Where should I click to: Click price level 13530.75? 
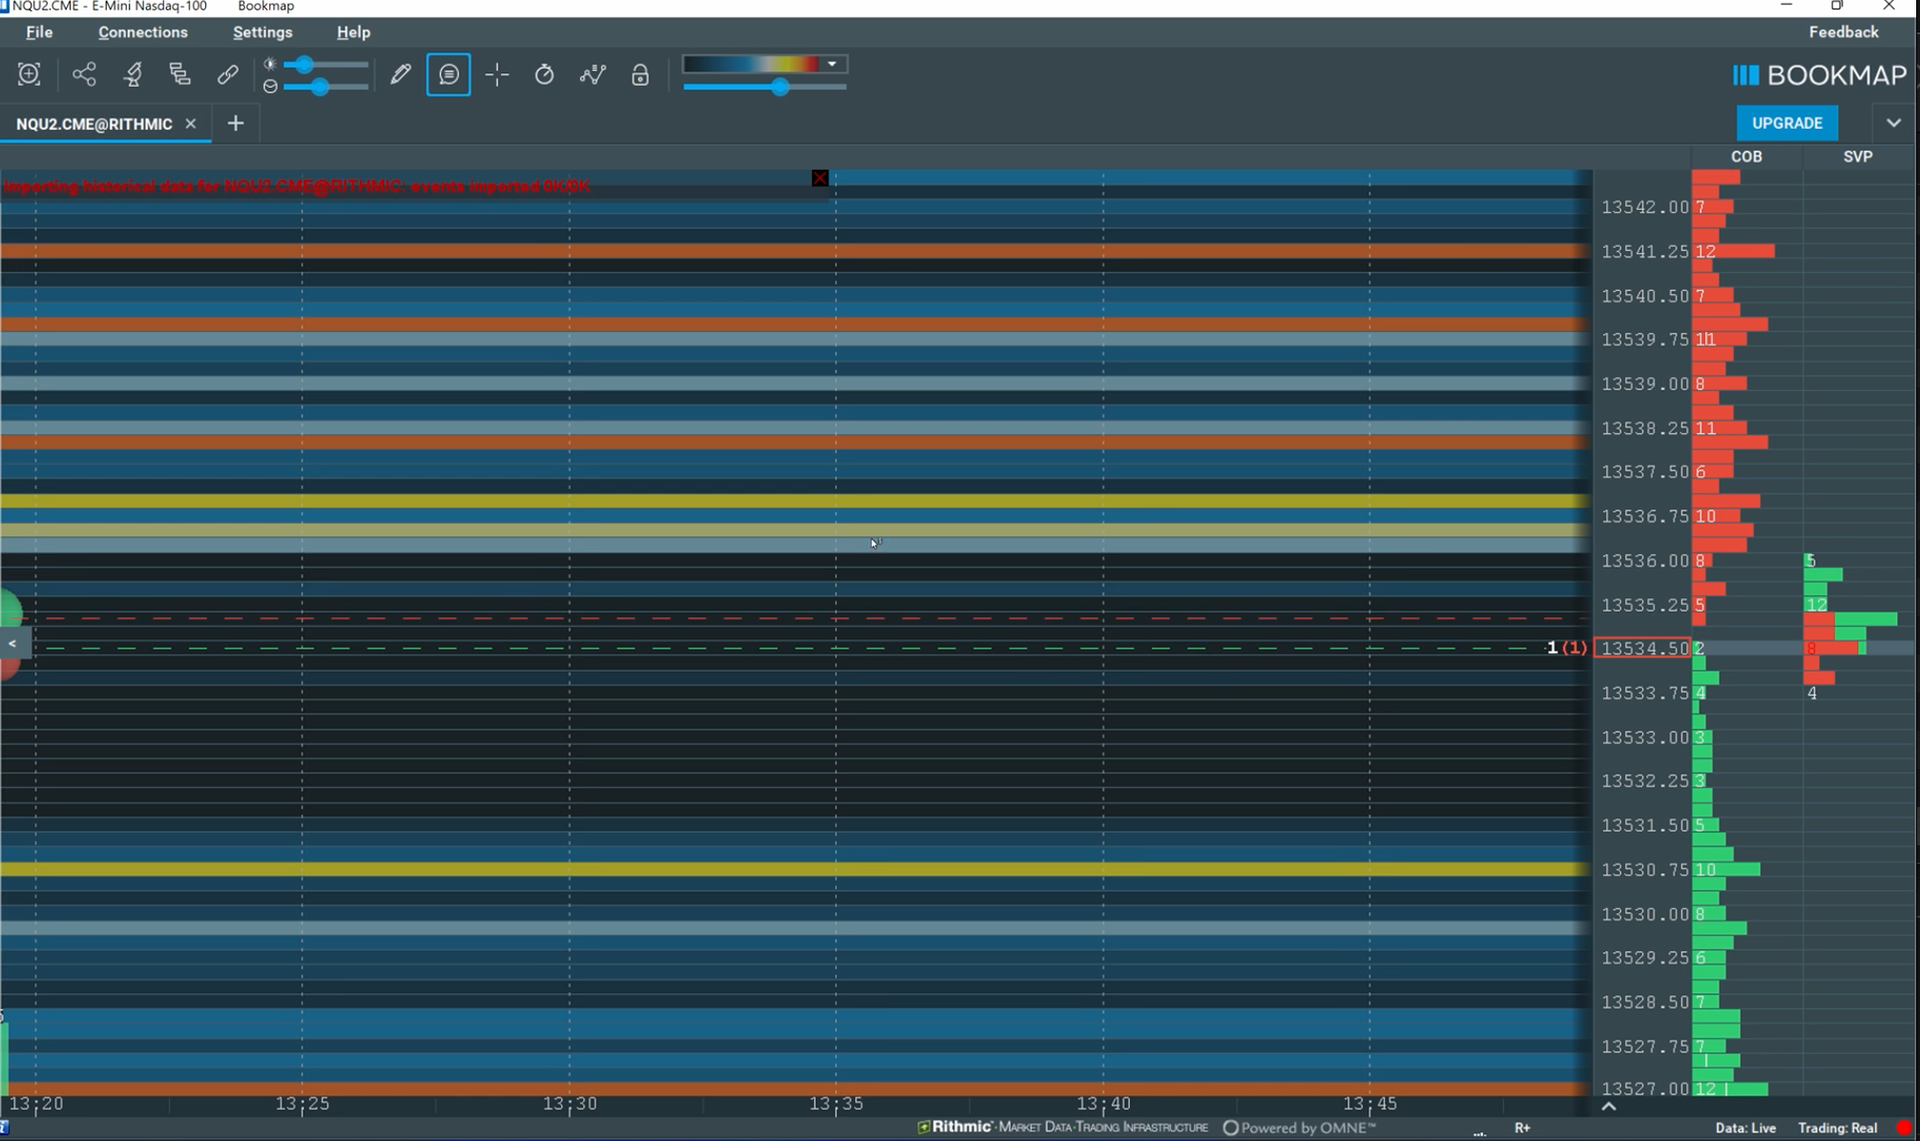(1645, 870)
